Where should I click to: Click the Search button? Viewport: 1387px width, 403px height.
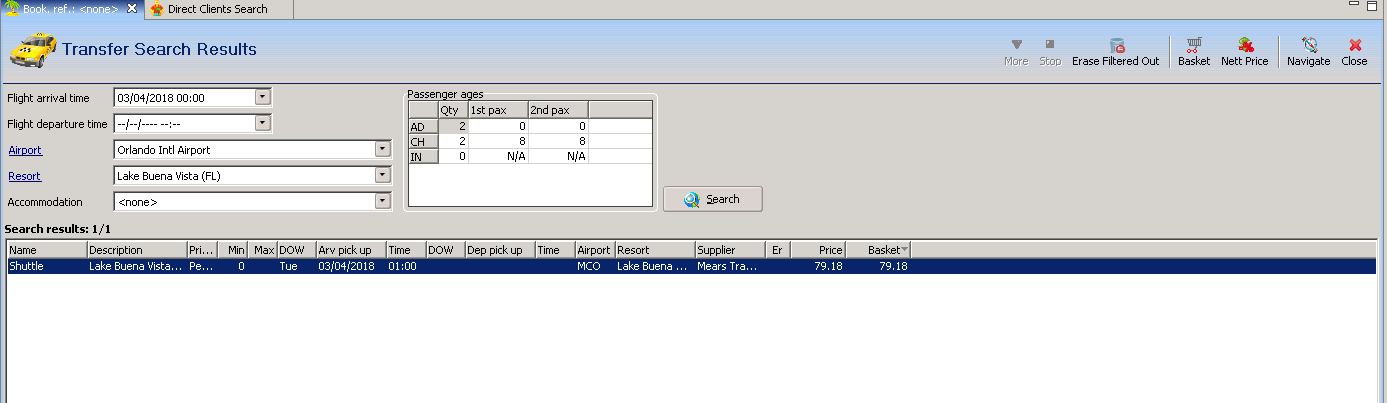[x=713, y=199]
